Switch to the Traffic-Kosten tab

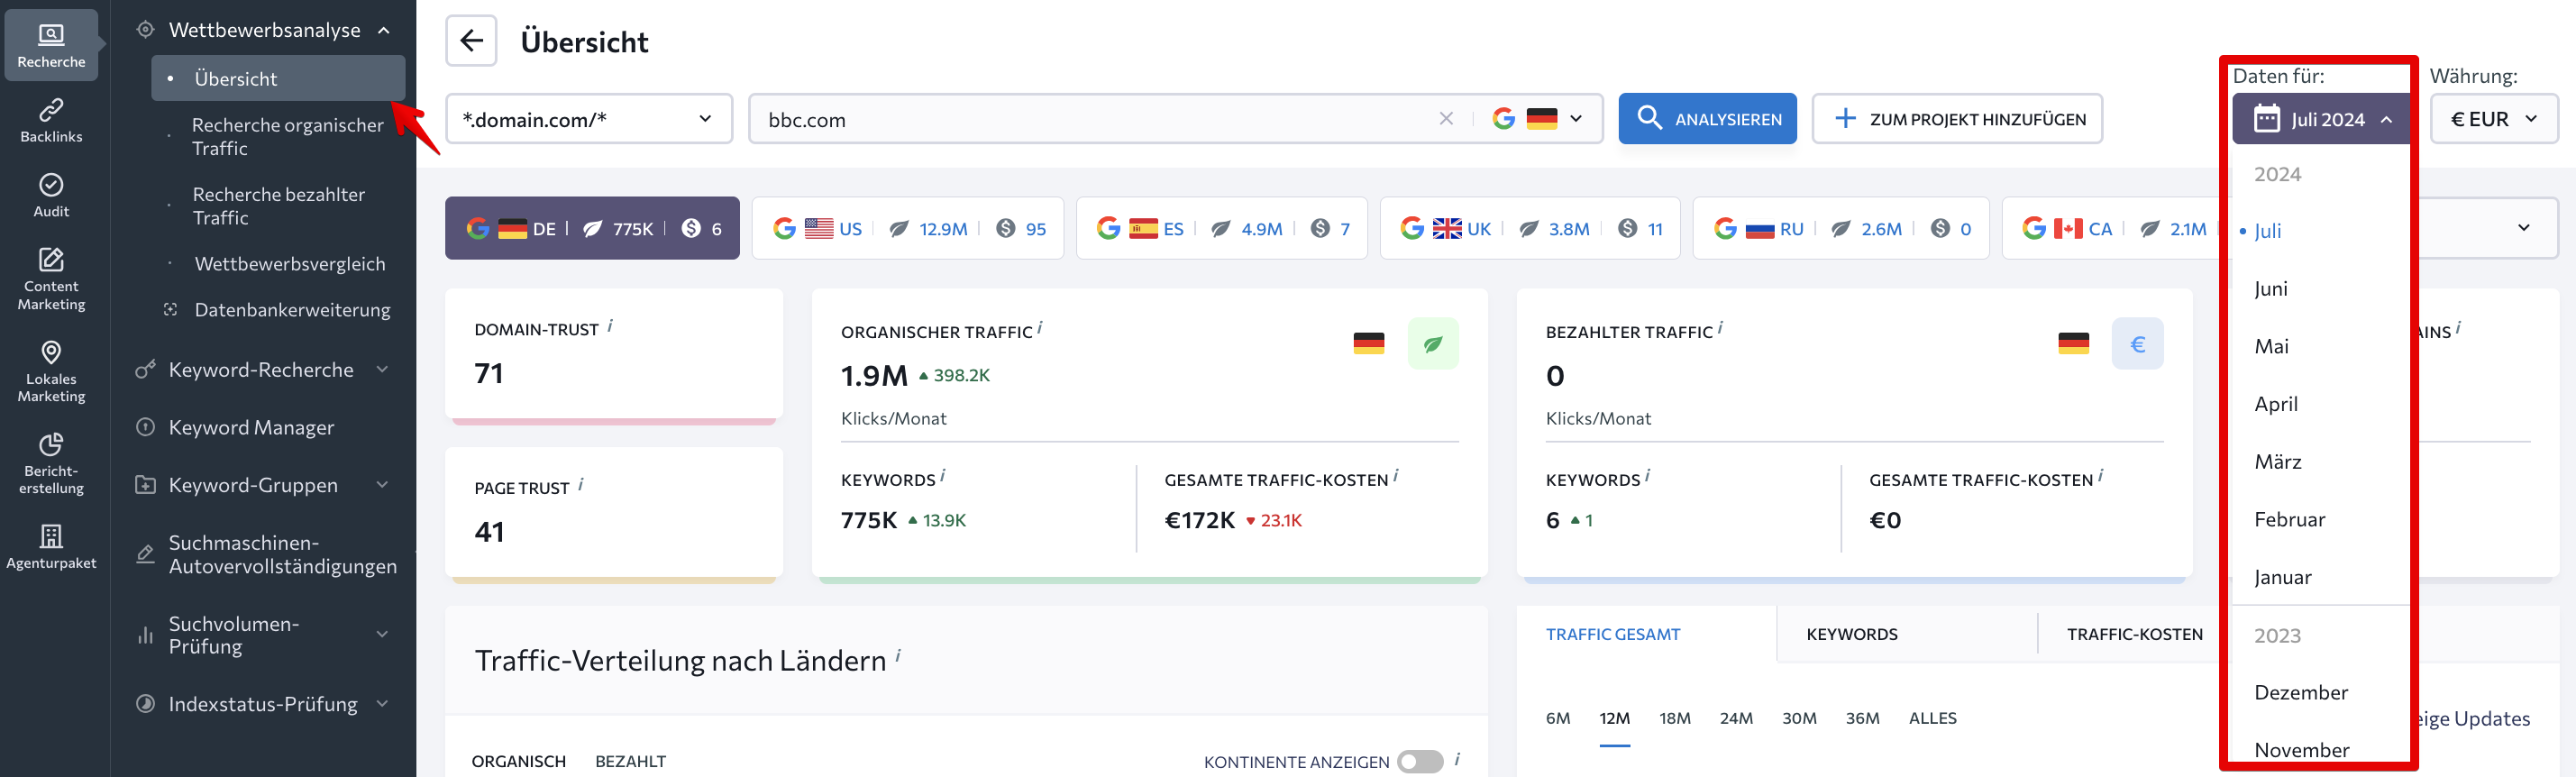[x=2134, y=634]
